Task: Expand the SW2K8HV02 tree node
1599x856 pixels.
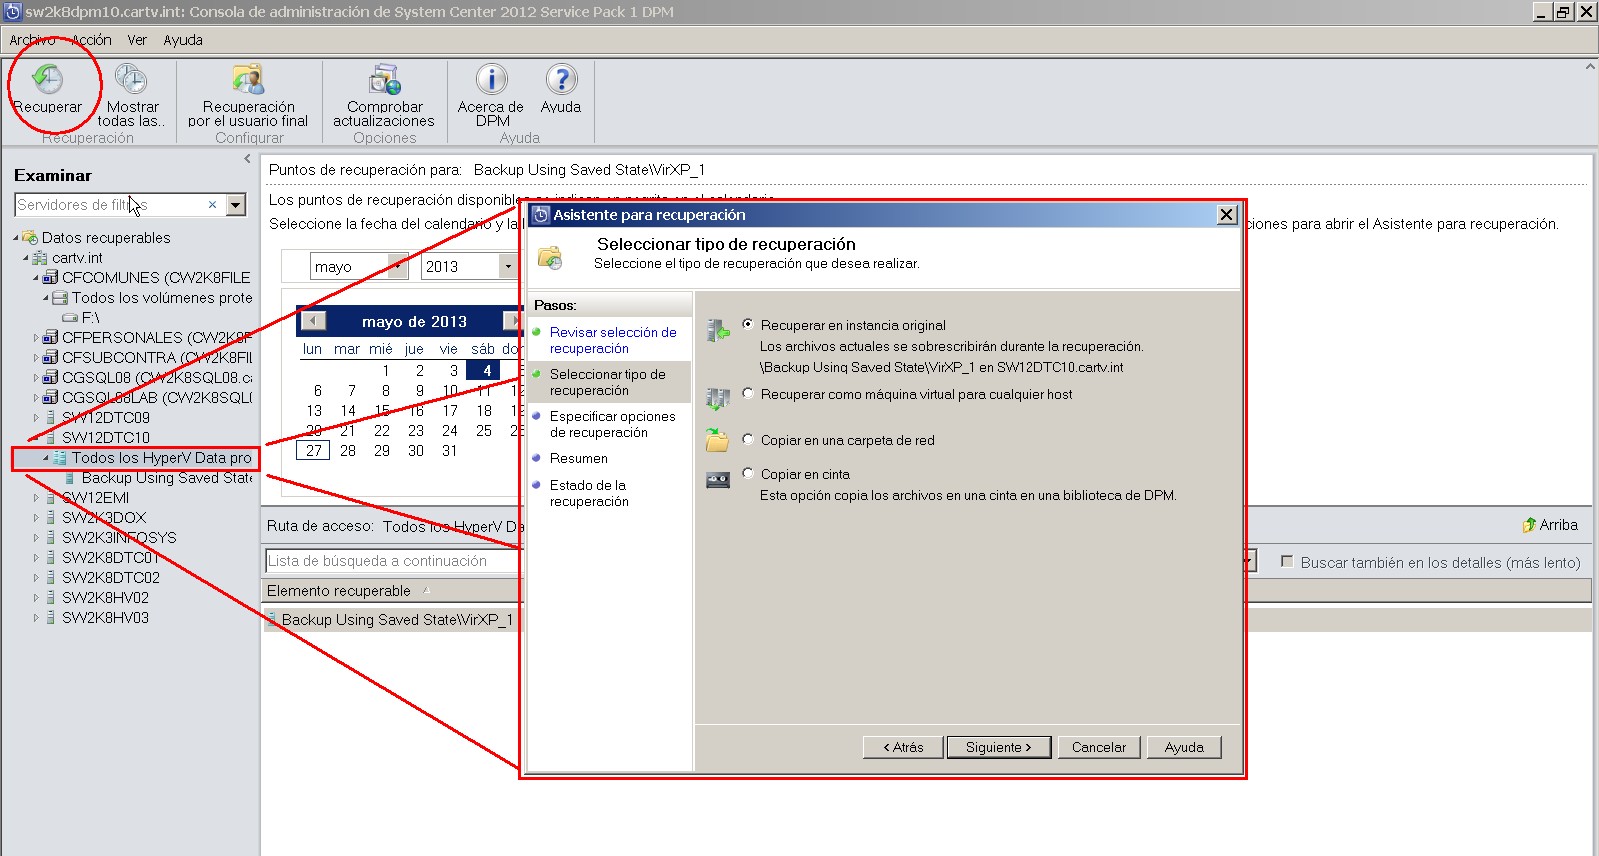Action: (x=37, y=598)
